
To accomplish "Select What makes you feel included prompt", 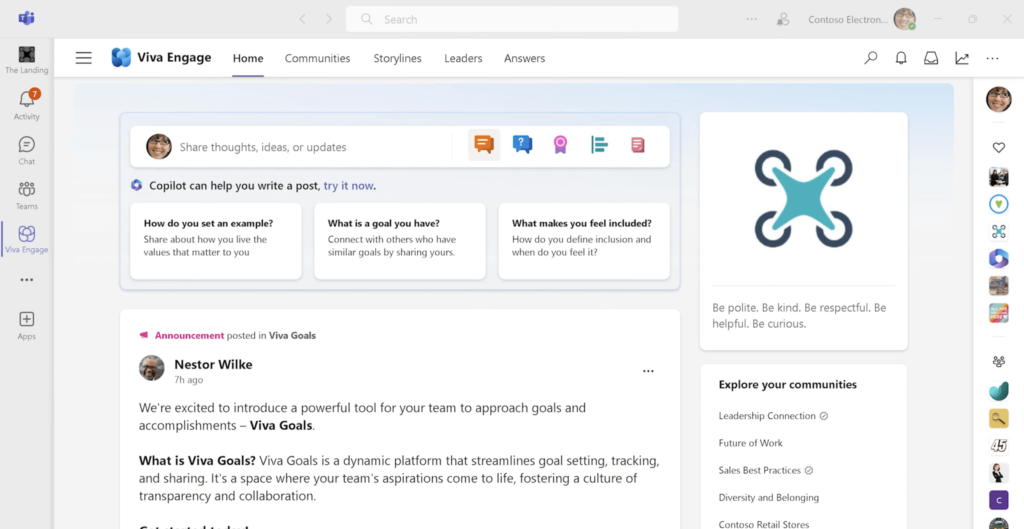I will point(584,241).
